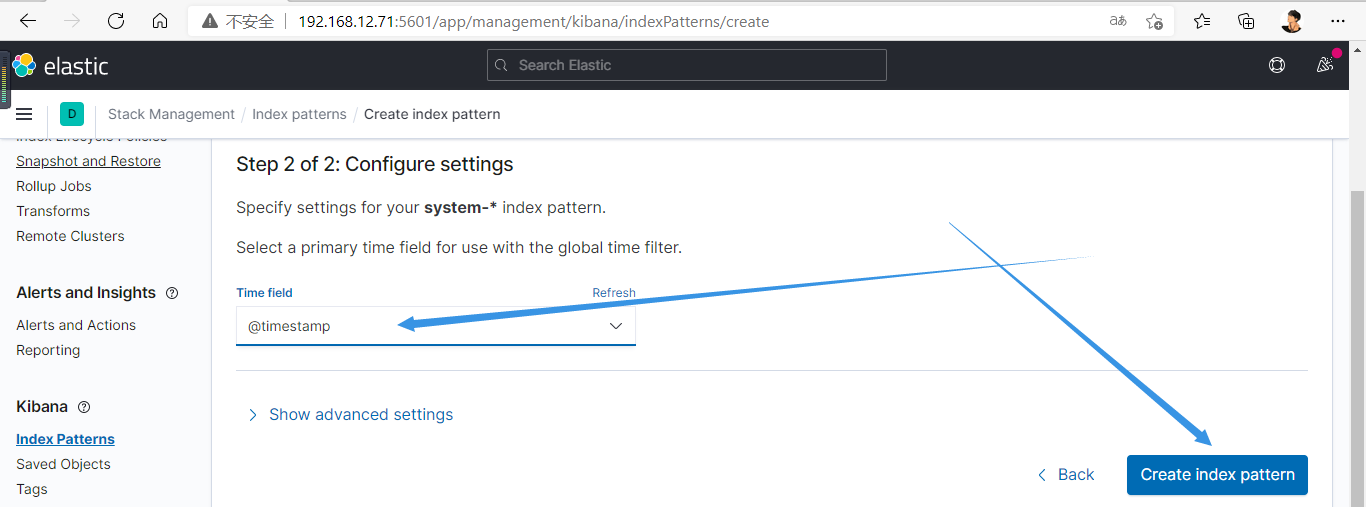This screenshot has height=507, width=1366.
Task: Reload the page with refresh icon
Action: click(116, 21)
